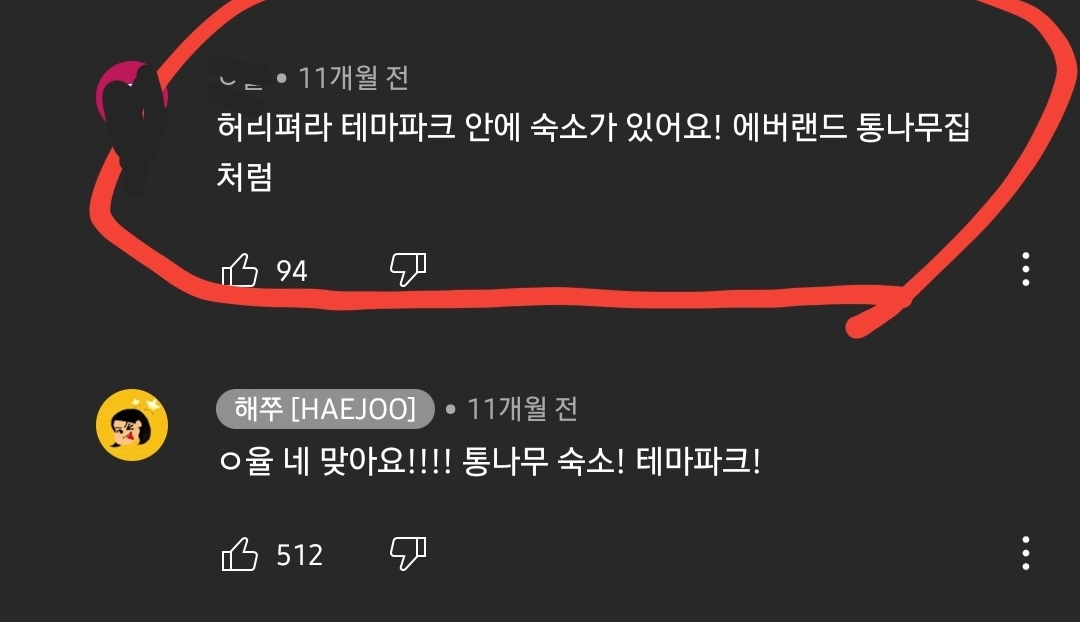Like the comment with 94 likes
The image size is (1080, 622).
coord(240,269)
